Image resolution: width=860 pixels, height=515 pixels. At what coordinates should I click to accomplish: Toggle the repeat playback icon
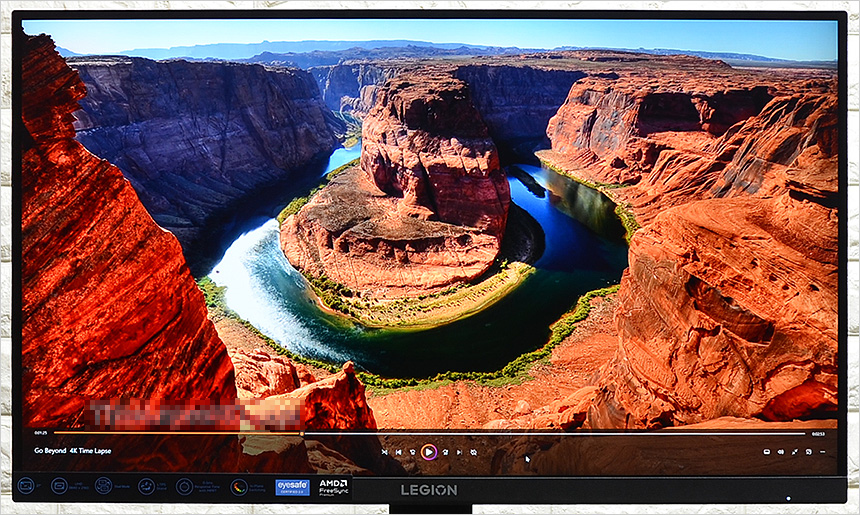tap(473, 452)
